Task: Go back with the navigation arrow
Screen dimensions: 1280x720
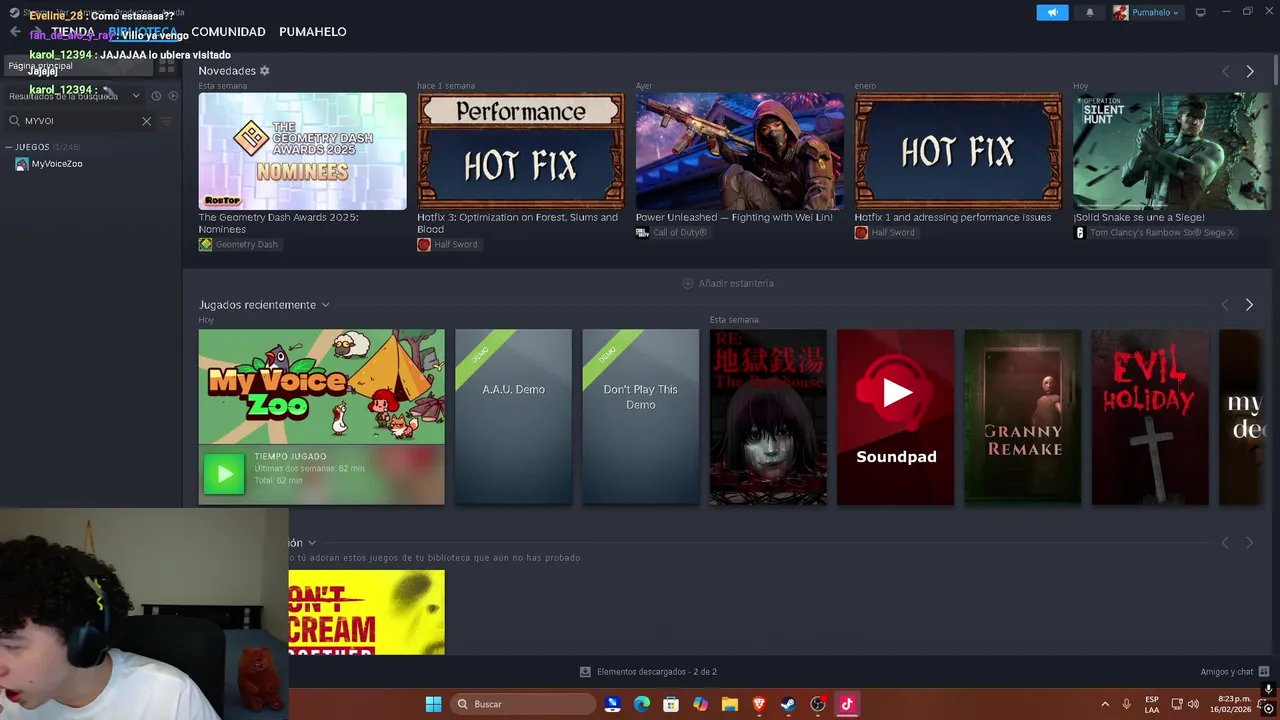Action: point(15,32)
